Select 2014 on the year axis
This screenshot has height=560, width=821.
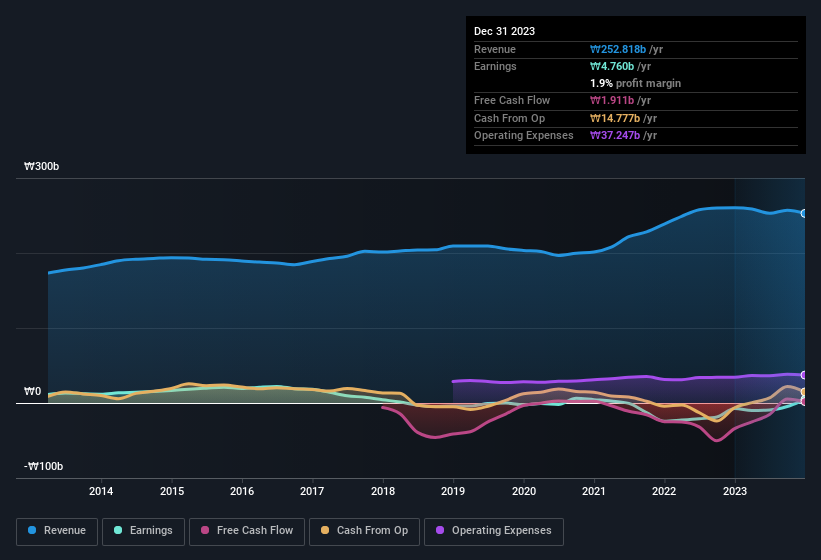pos(101,490)
